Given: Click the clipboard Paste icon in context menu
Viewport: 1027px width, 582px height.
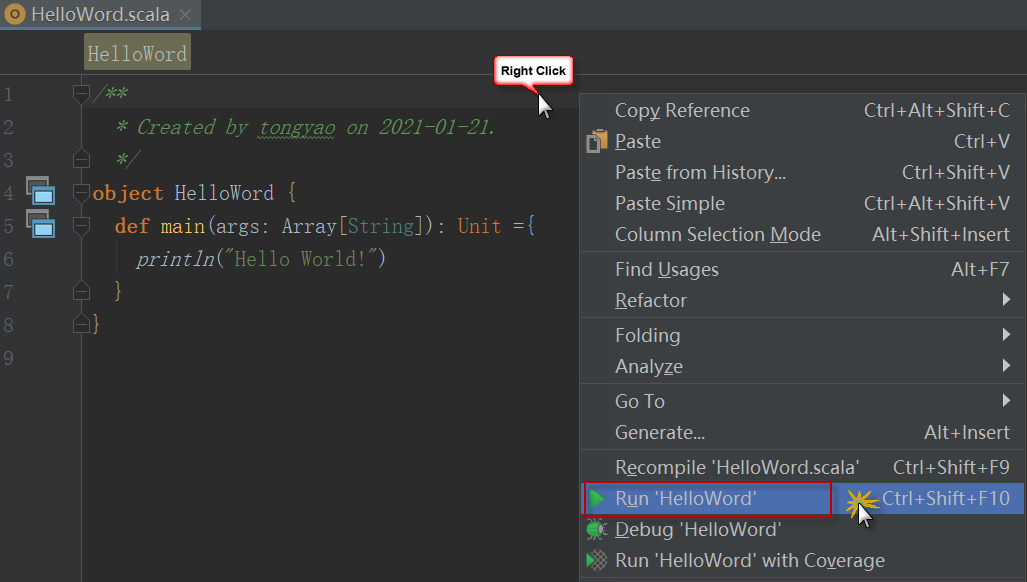Looking at the screenshot, I should pos(597,142).
